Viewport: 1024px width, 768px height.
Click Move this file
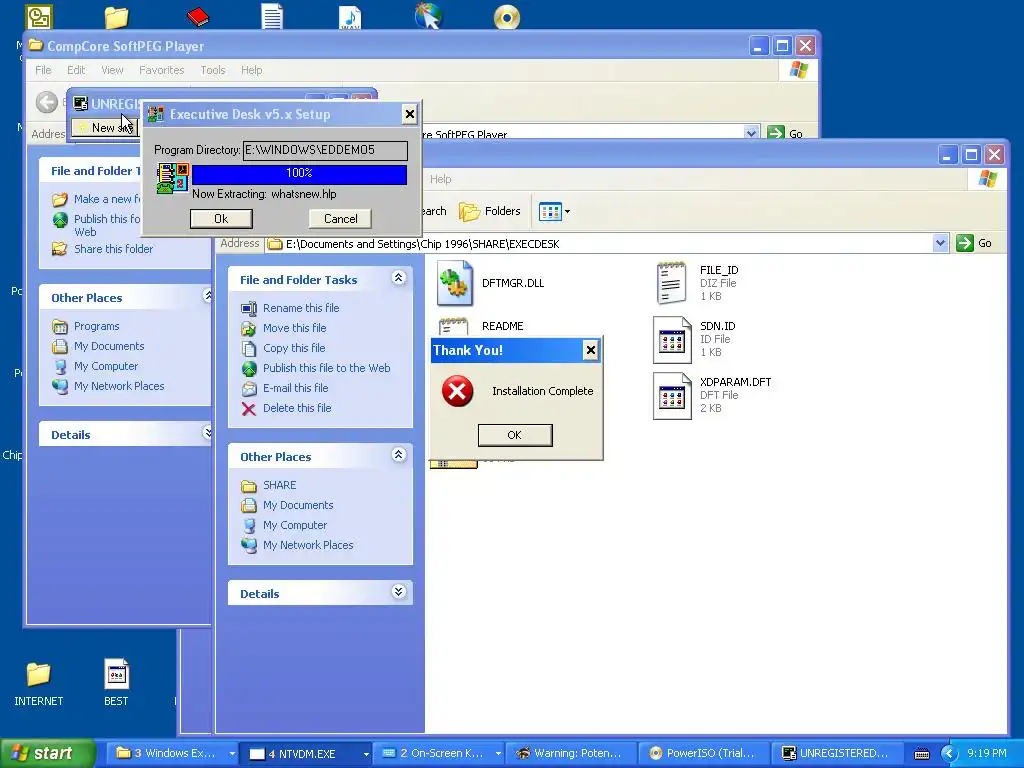(x=294, y=328)
